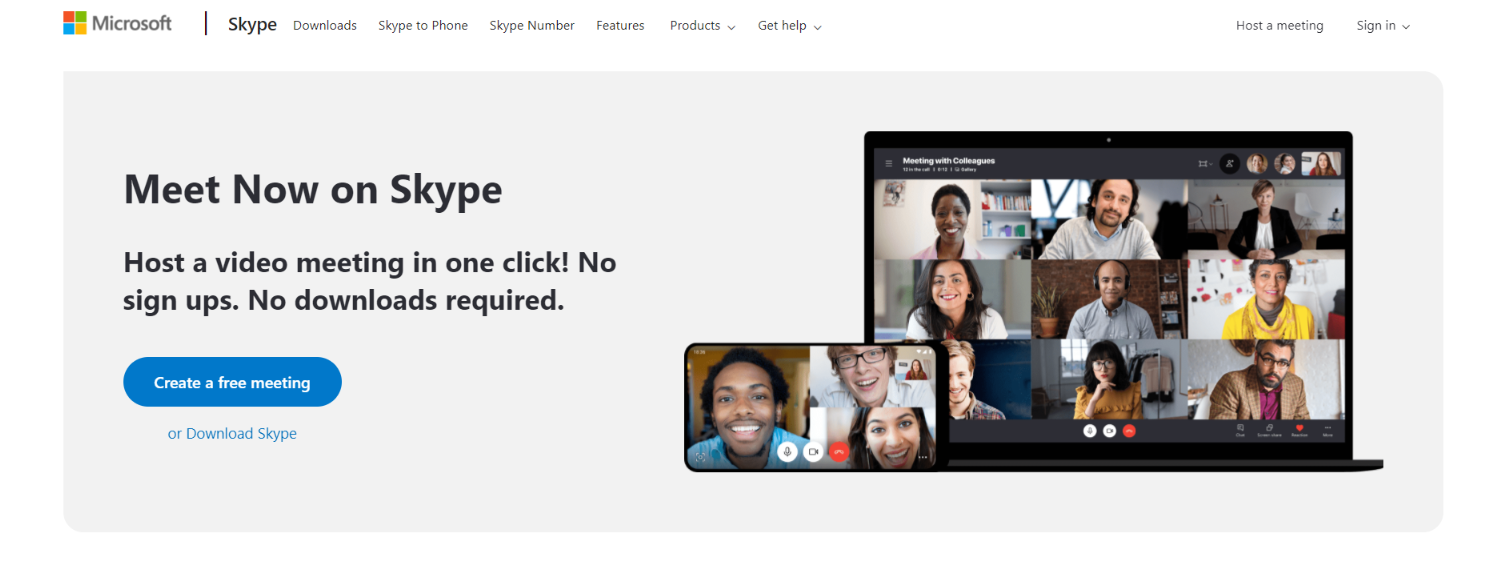This screenshot has height=575, width=1491.
Task: Open Skype to Phone in the navigation
Action: pyautogui.click(x=423, y=26)
